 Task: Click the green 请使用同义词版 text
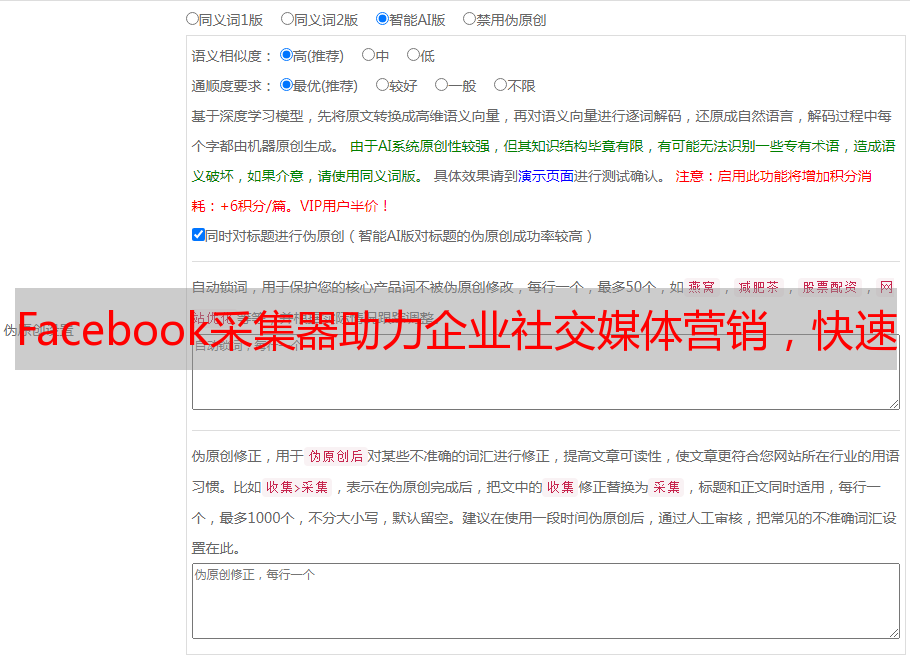pyautogui.click(x=367, y=176)
